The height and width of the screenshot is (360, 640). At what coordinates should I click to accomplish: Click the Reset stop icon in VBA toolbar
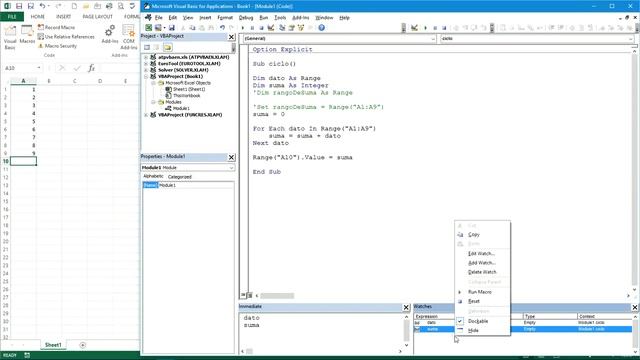262,28
